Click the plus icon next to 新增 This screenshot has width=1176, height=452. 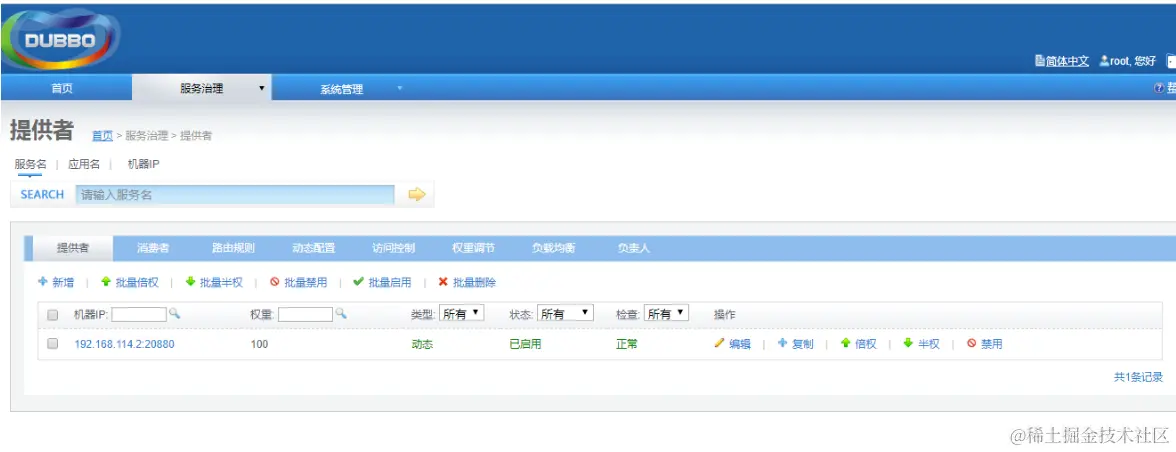(x=43, y=283)
